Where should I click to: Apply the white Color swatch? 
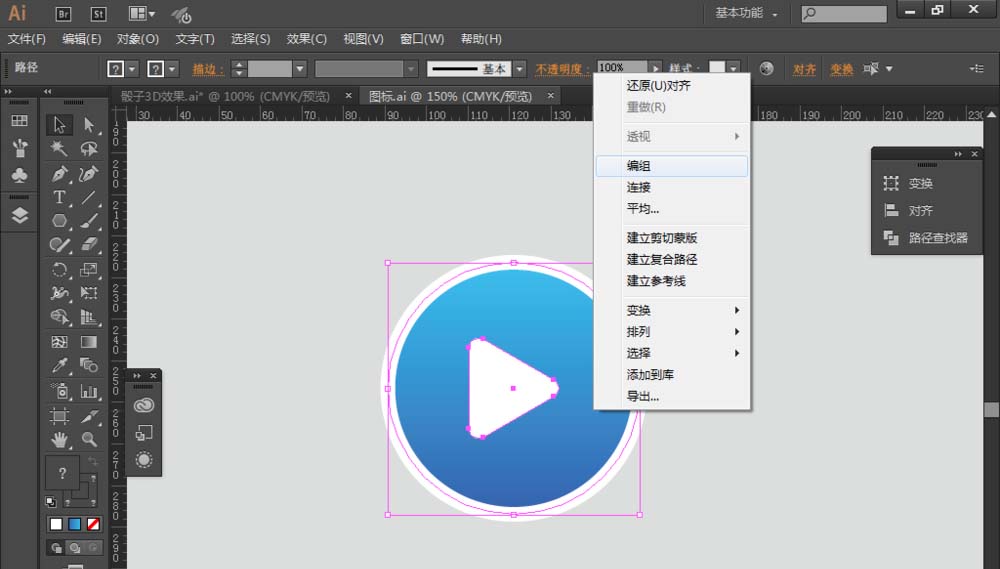coord(56,524)
